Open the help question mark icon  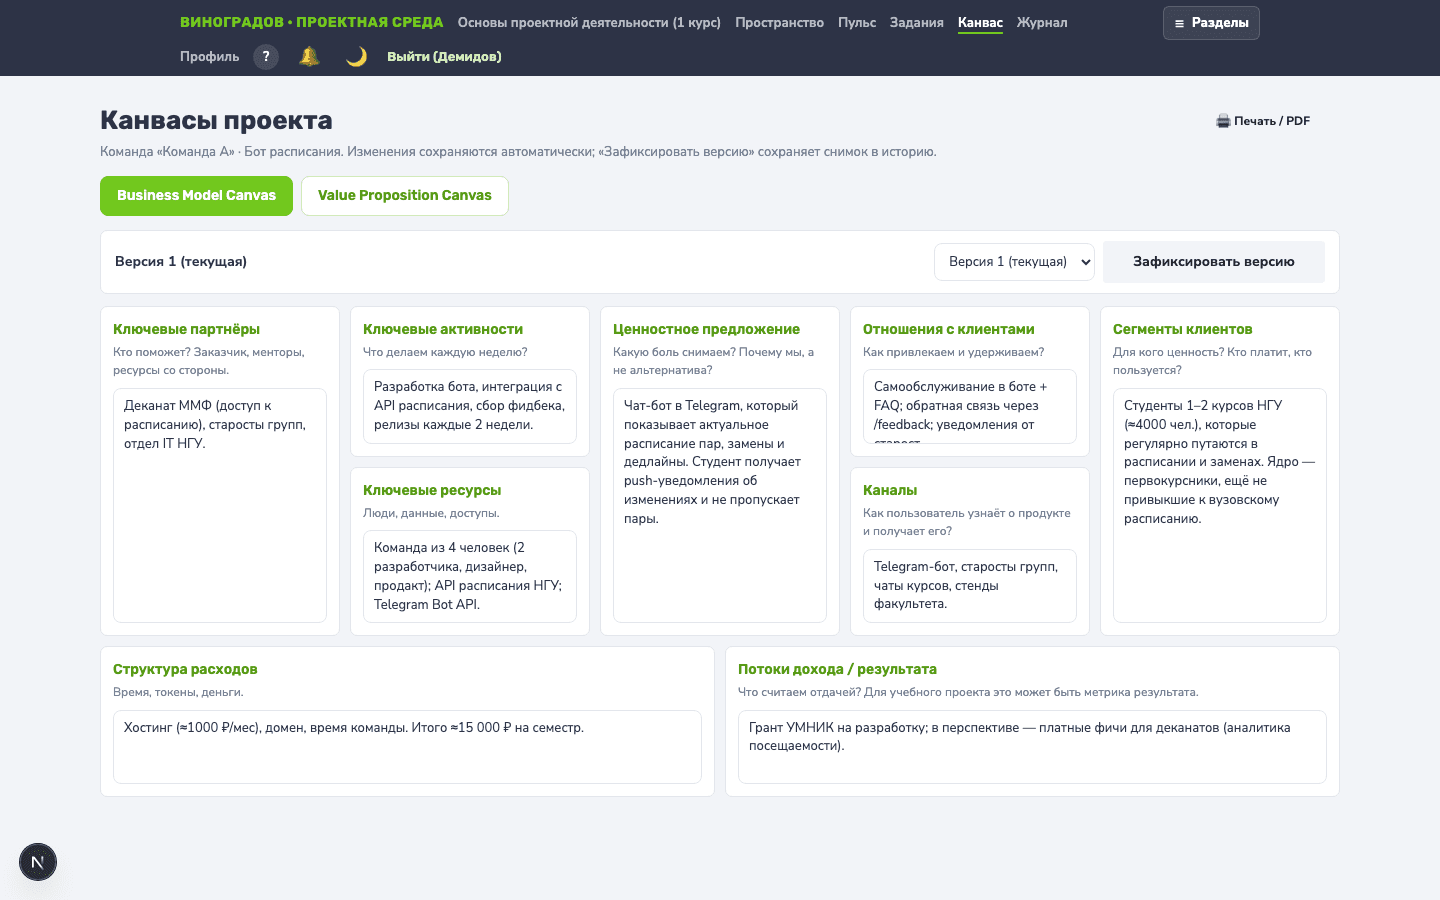point(266,57)
